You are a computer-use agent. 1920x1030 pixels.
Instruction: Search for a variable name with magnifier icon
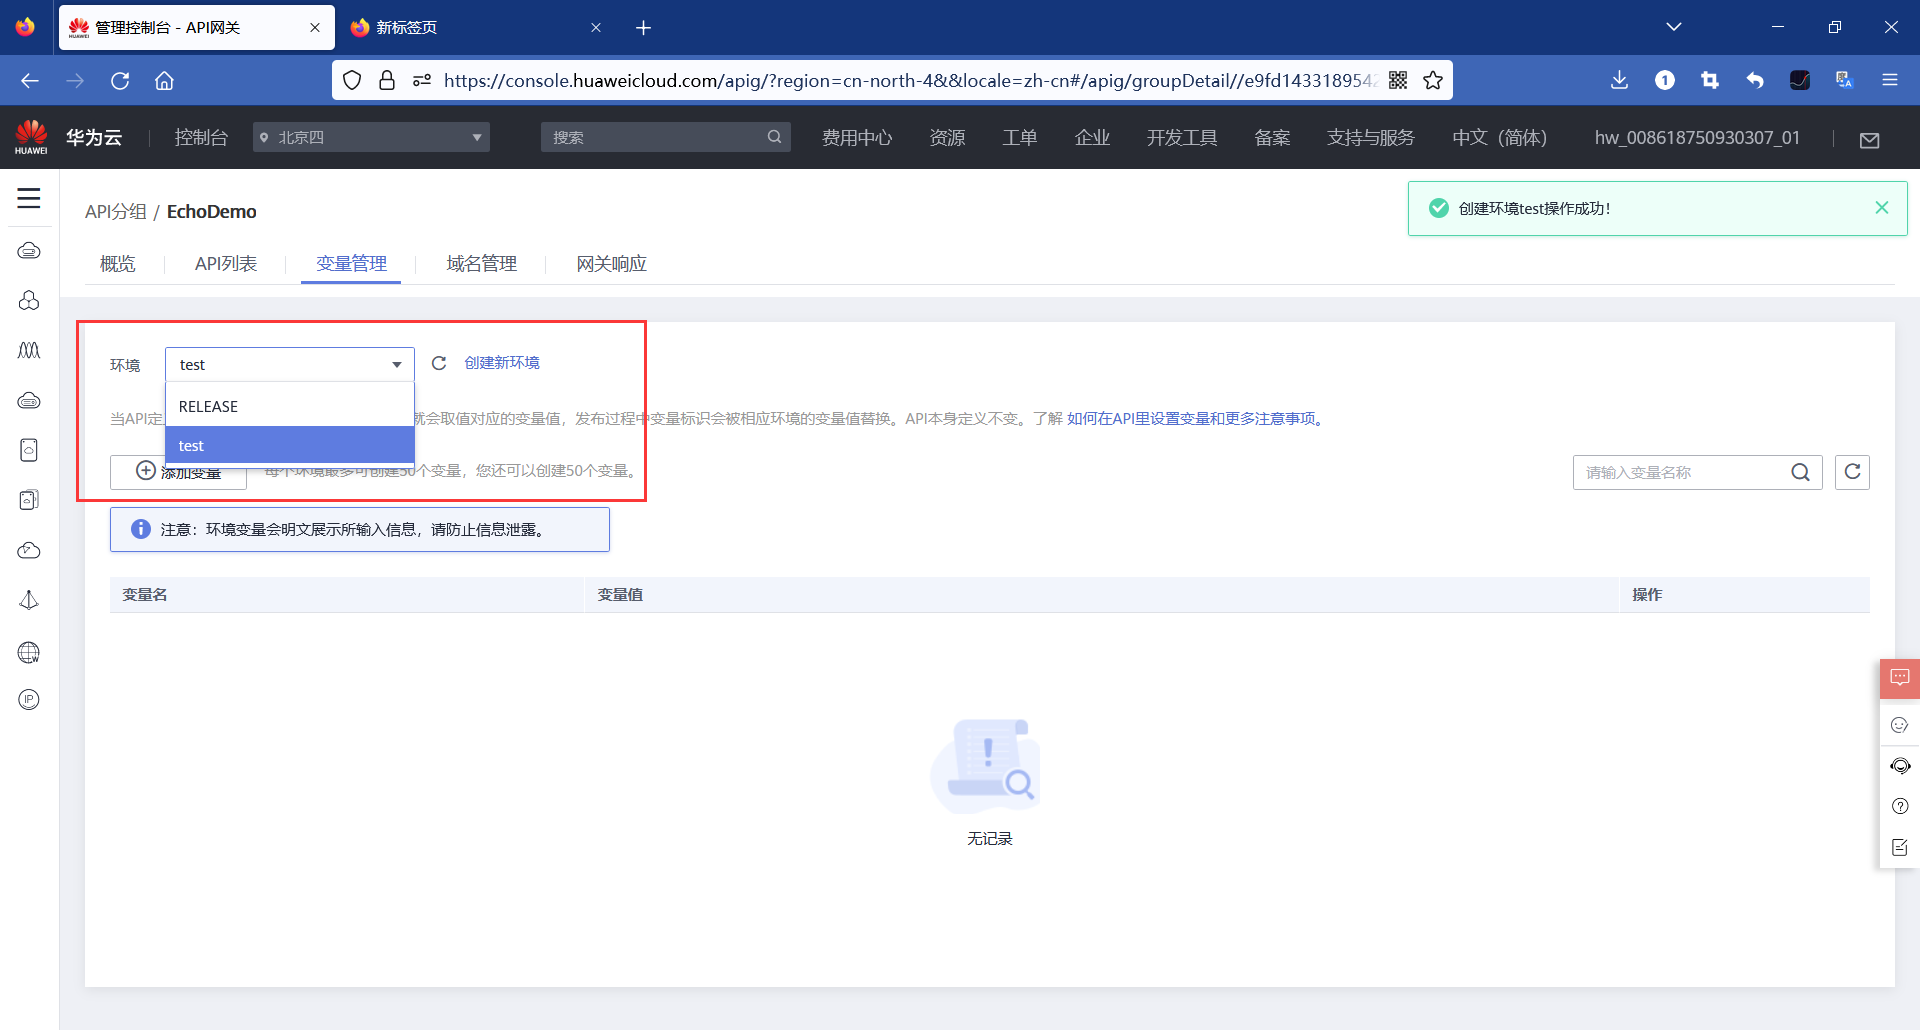(1802, 472)
